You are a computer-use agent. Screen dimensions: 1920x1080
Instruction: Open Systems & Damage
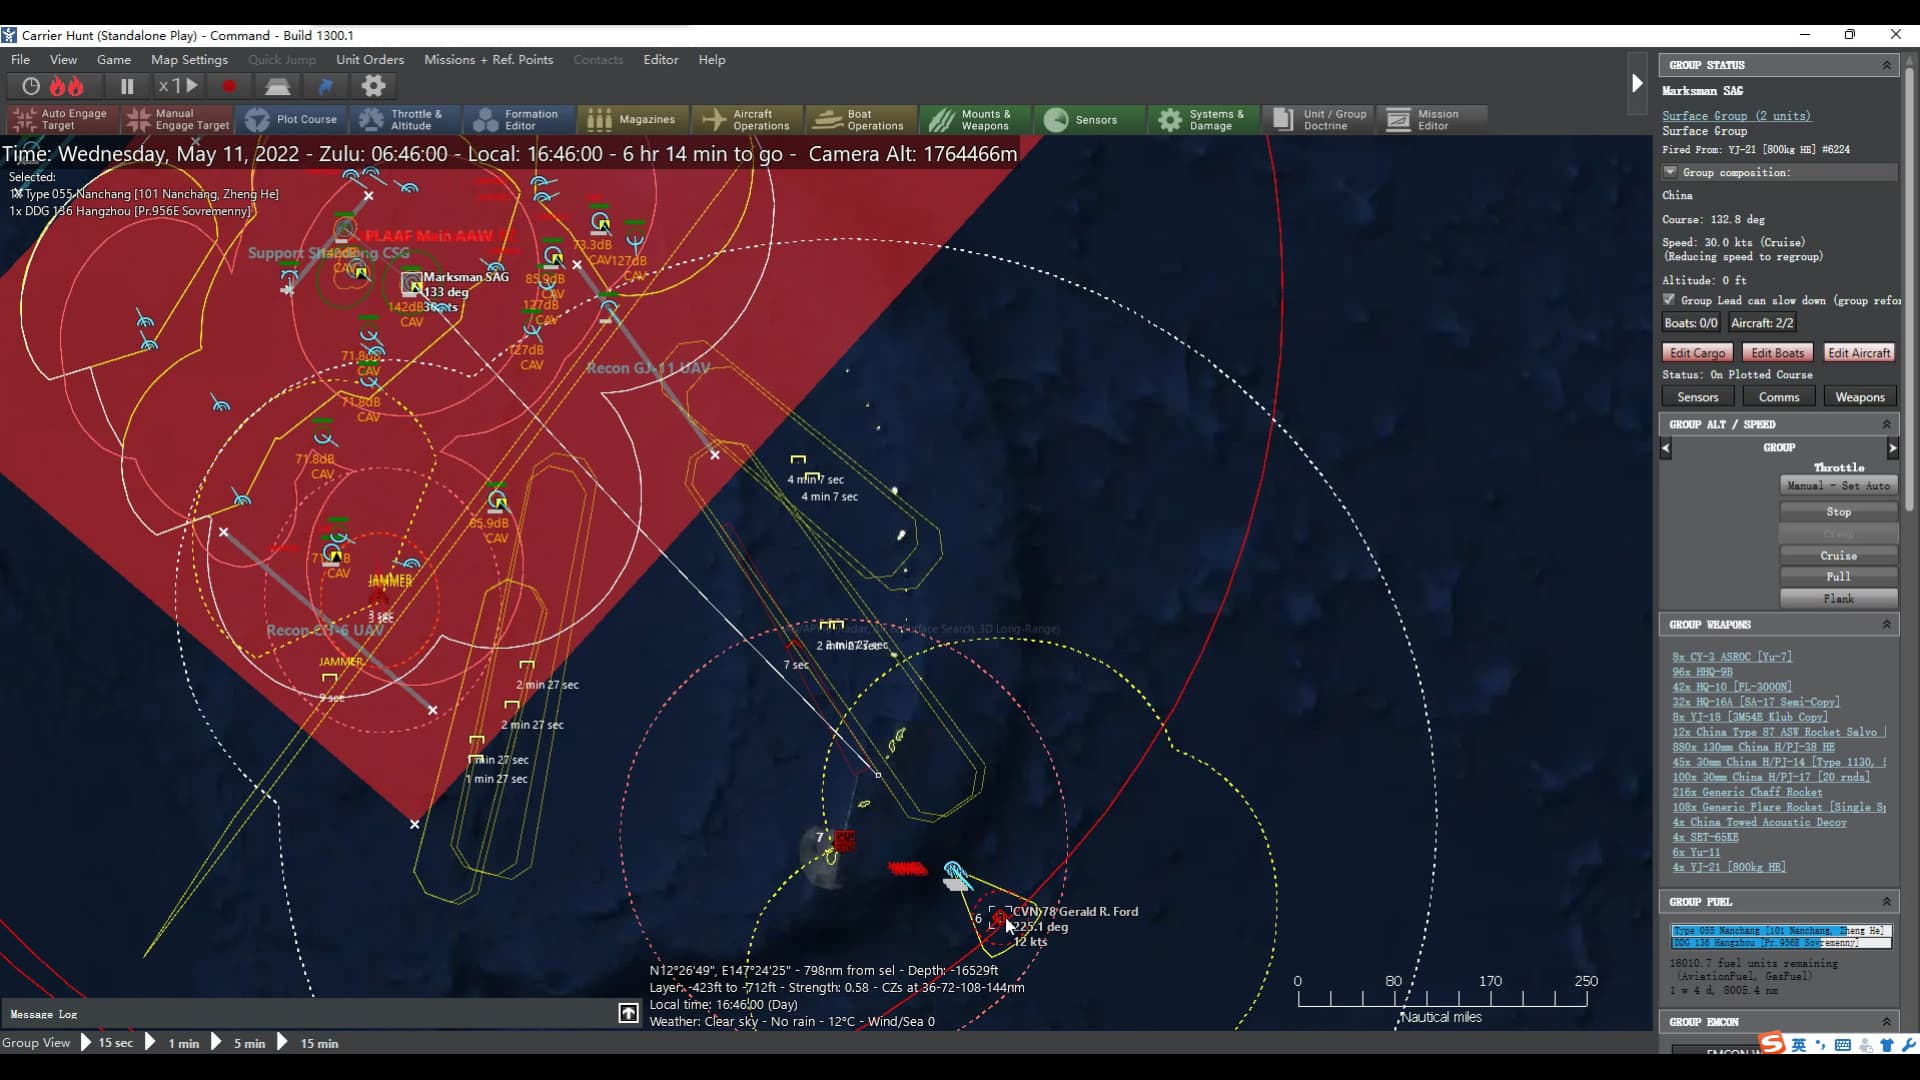1204,120
